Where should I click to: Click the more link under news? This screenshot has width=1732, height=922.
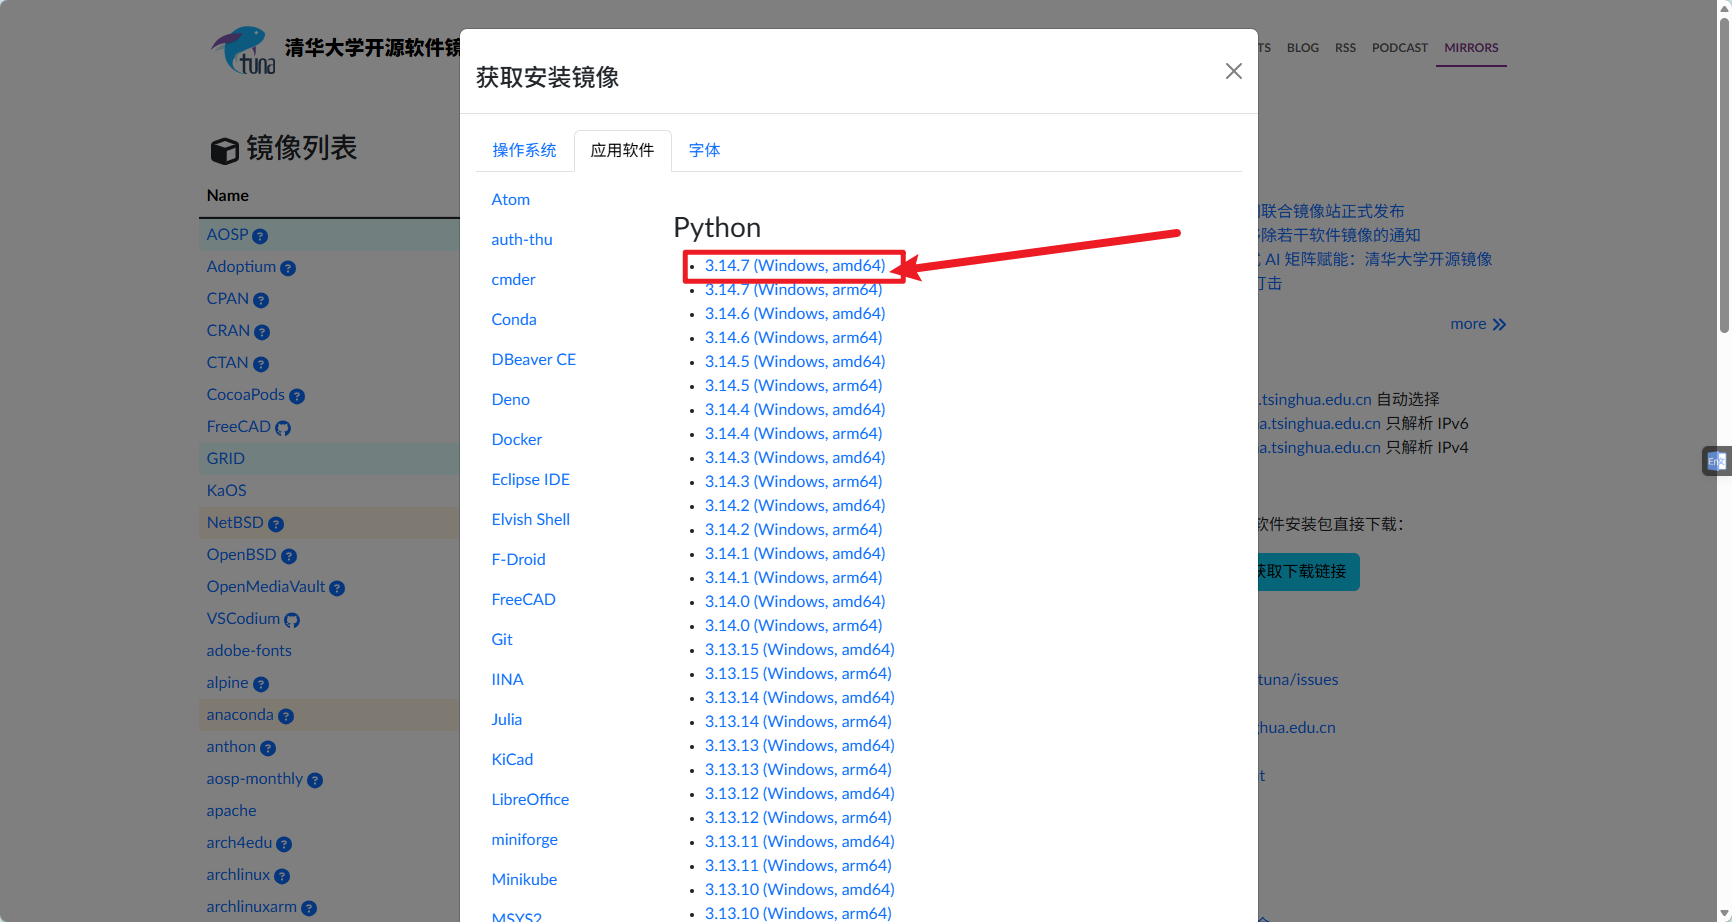click(x=1468, y=324)
